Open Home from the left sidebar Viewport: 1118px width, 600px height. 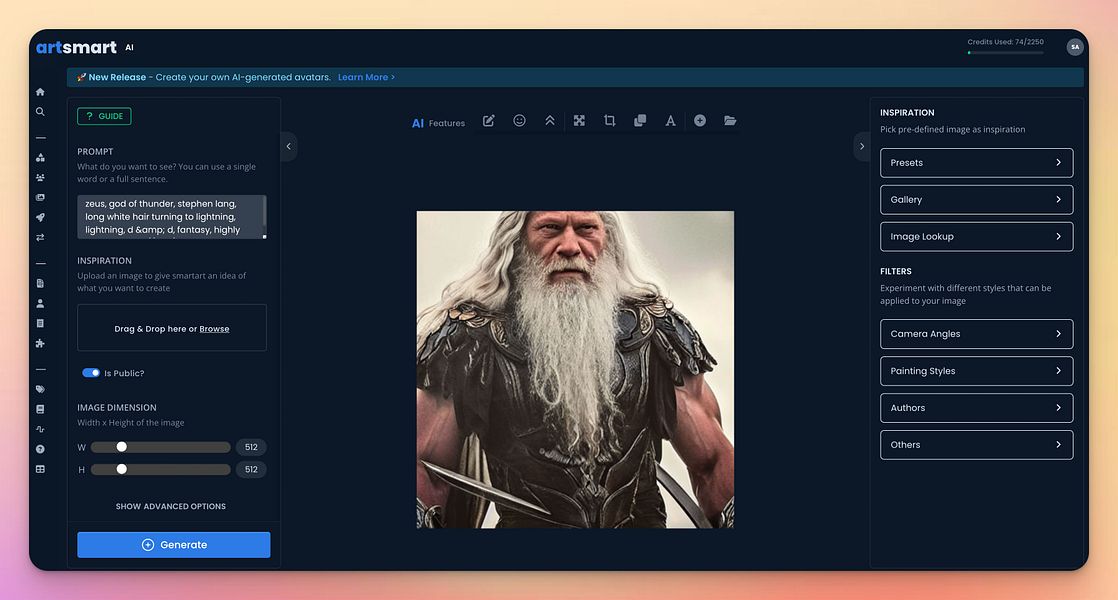pyautogui.click(x=39, y=90)
